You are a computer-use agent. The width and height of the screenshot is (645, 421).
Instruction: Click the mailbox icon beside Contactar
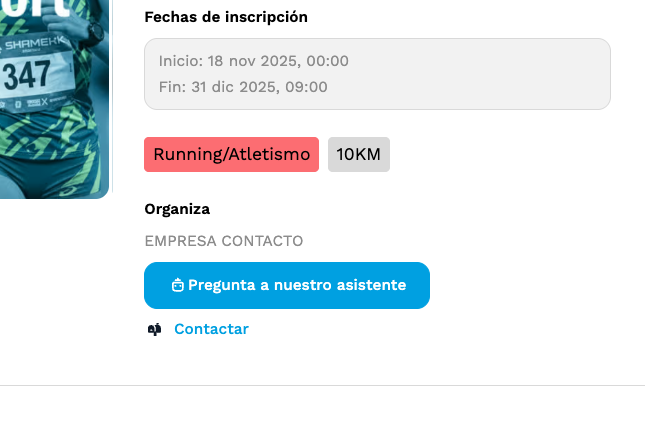click(154, 329)
